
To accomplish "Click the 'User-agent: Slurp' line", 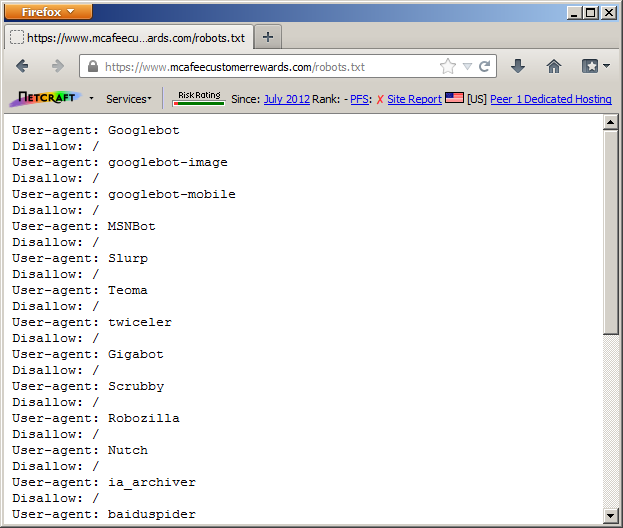I will pyautogui.click(x=80, y=258).
